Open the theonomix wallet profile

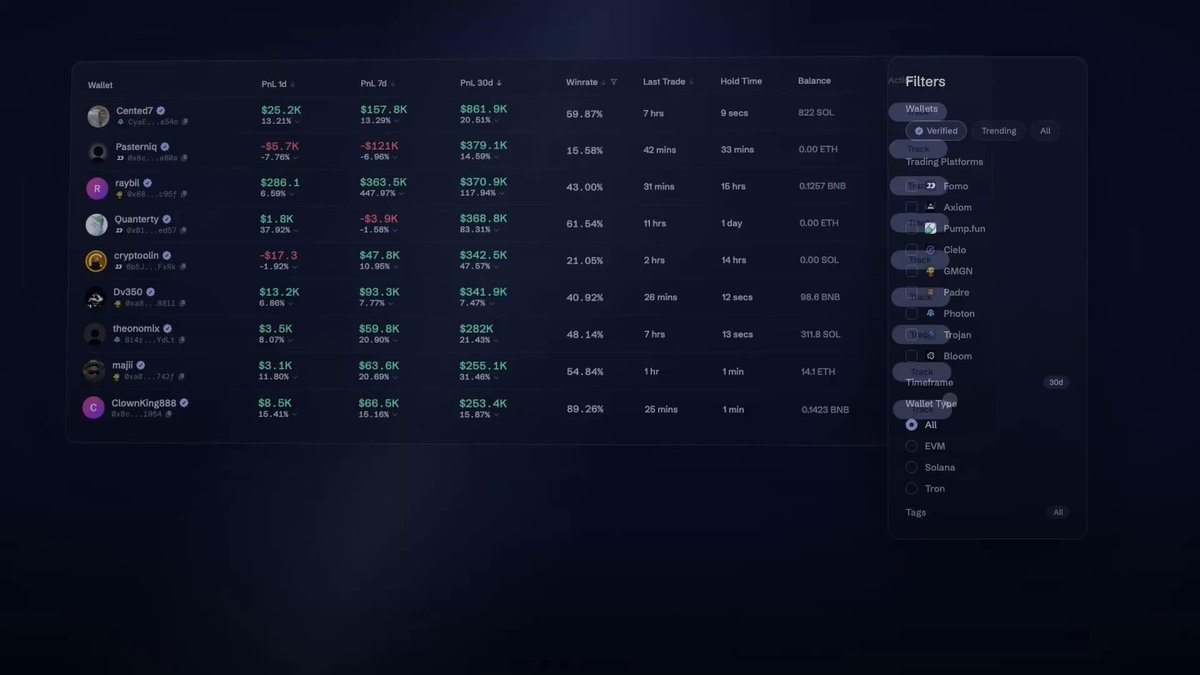click(136, 328)
